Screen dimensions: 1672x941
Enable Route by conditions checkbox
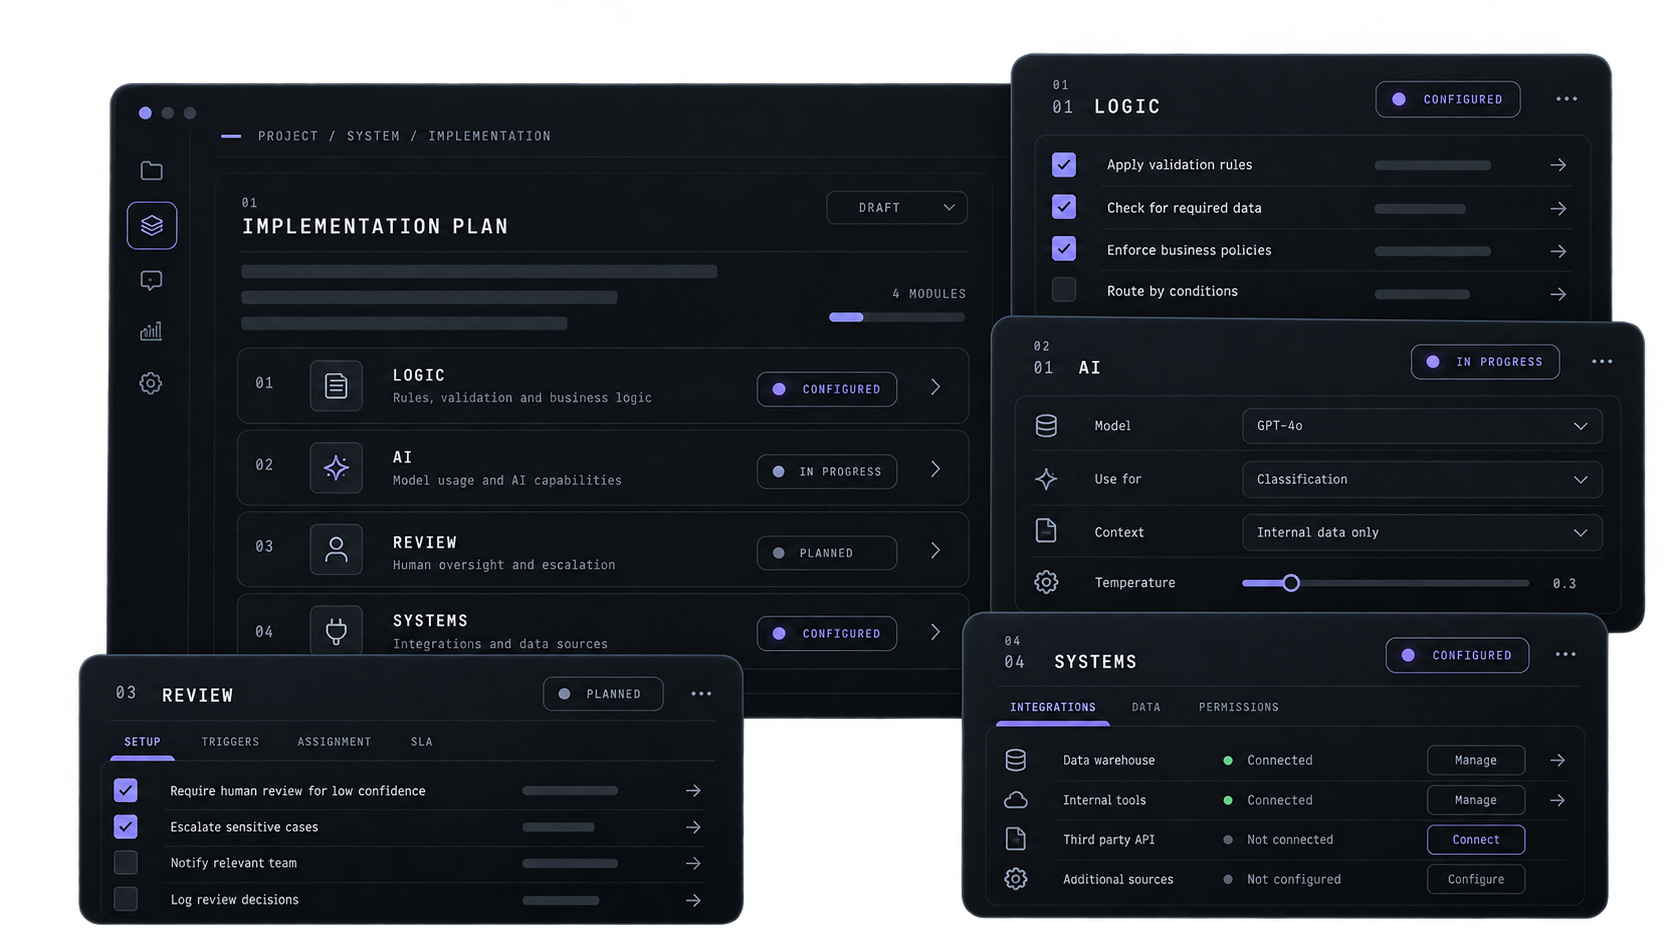(1064, 290)
